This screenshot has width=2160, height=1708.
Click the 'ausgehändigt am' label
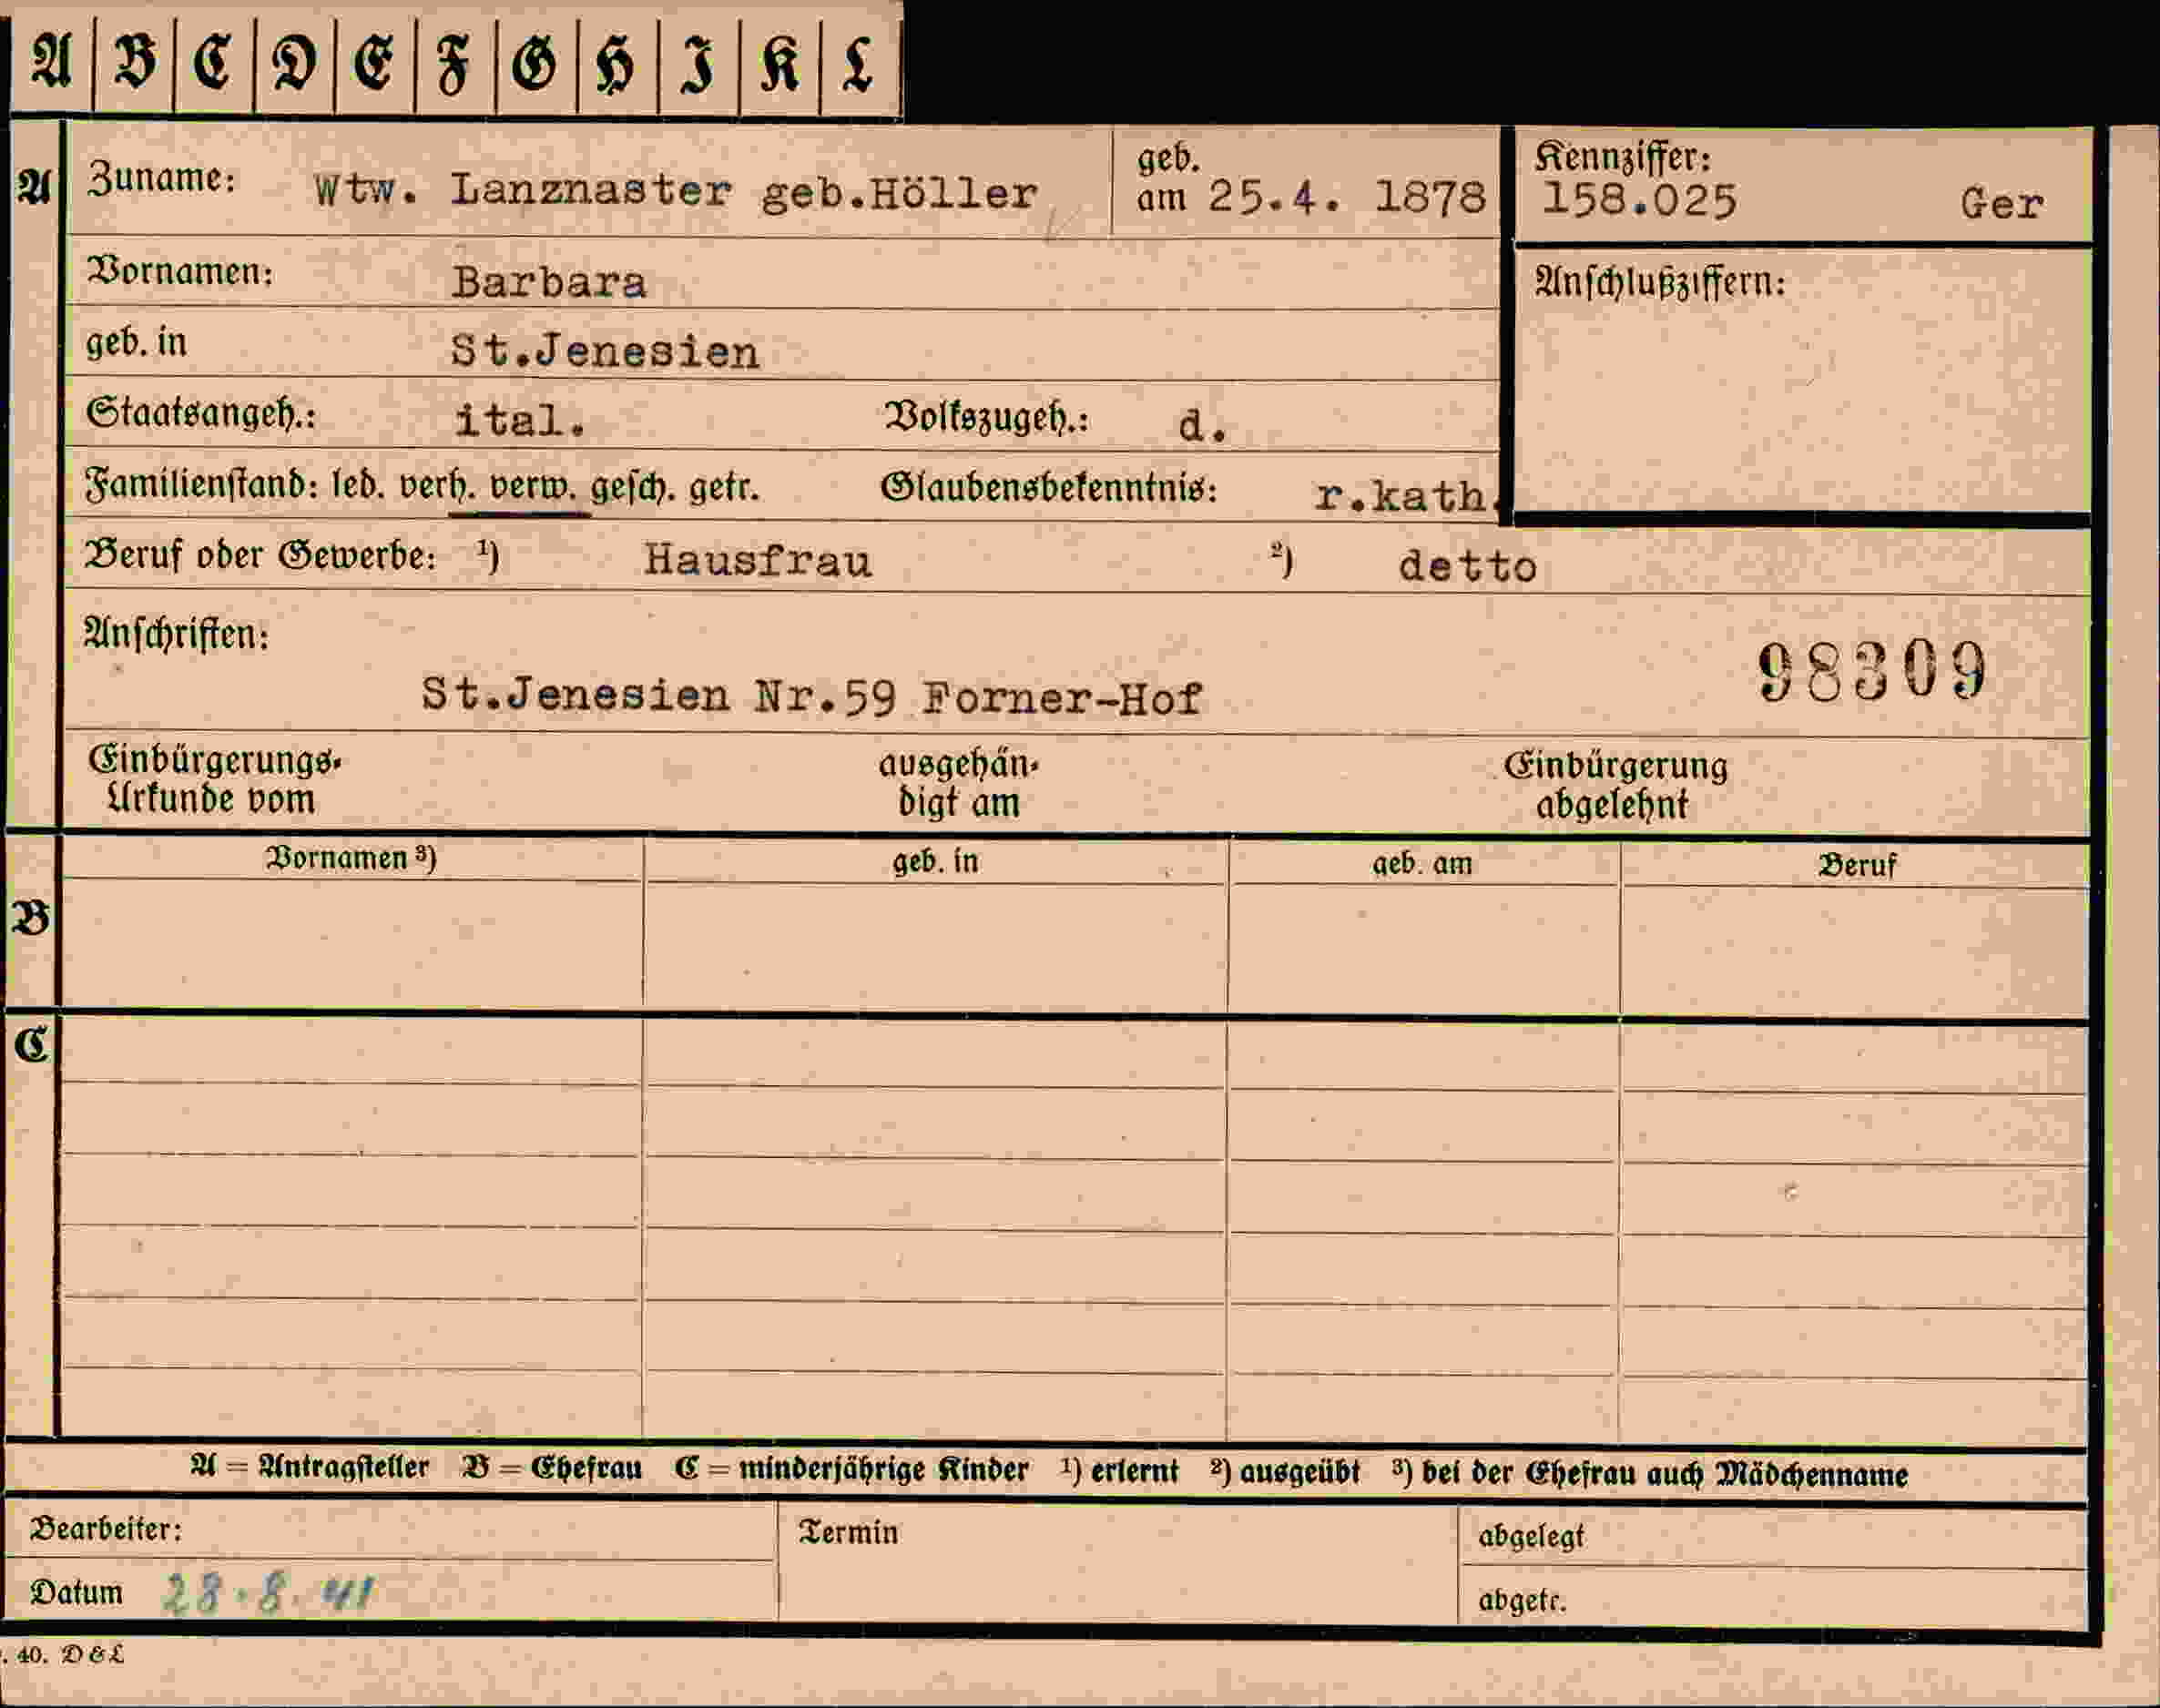pos(958,783)
